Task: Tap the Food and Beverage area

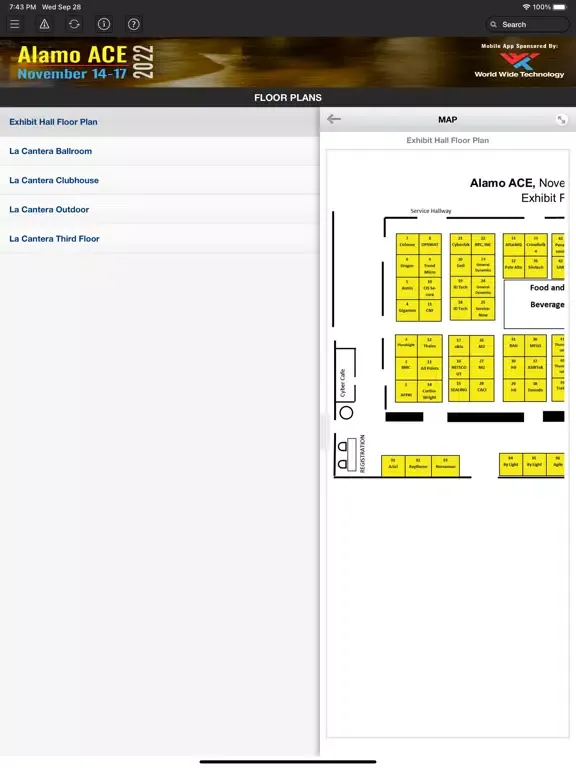Action: tap(535, 304)
